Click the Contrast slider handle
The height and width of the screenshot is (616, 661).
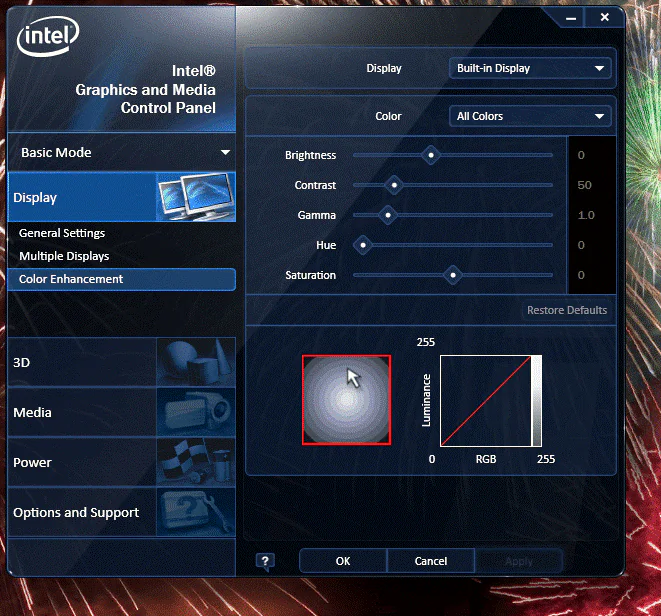click(x=394, y=185)
